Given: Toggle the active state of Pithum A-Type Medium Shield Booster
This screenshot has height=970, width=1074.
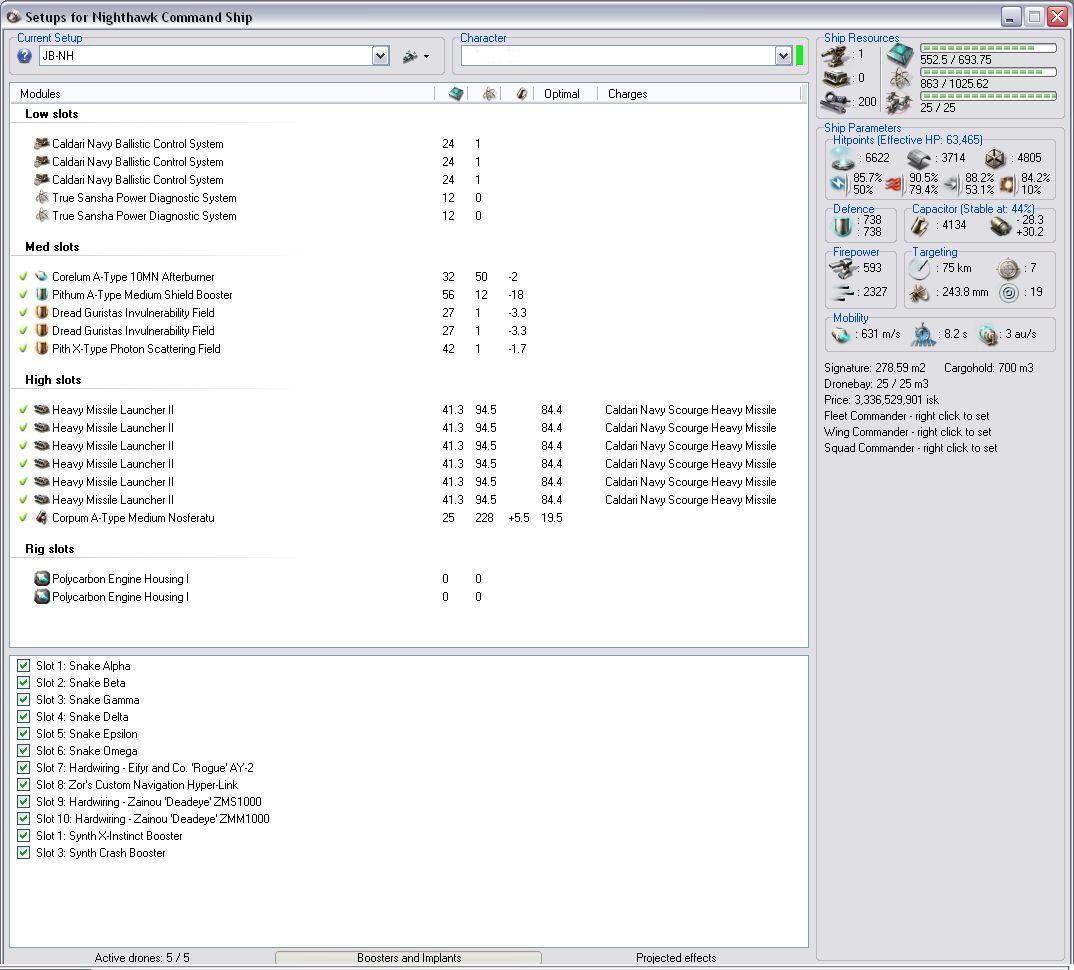Looking at the screenshot, I should [23, 295].
